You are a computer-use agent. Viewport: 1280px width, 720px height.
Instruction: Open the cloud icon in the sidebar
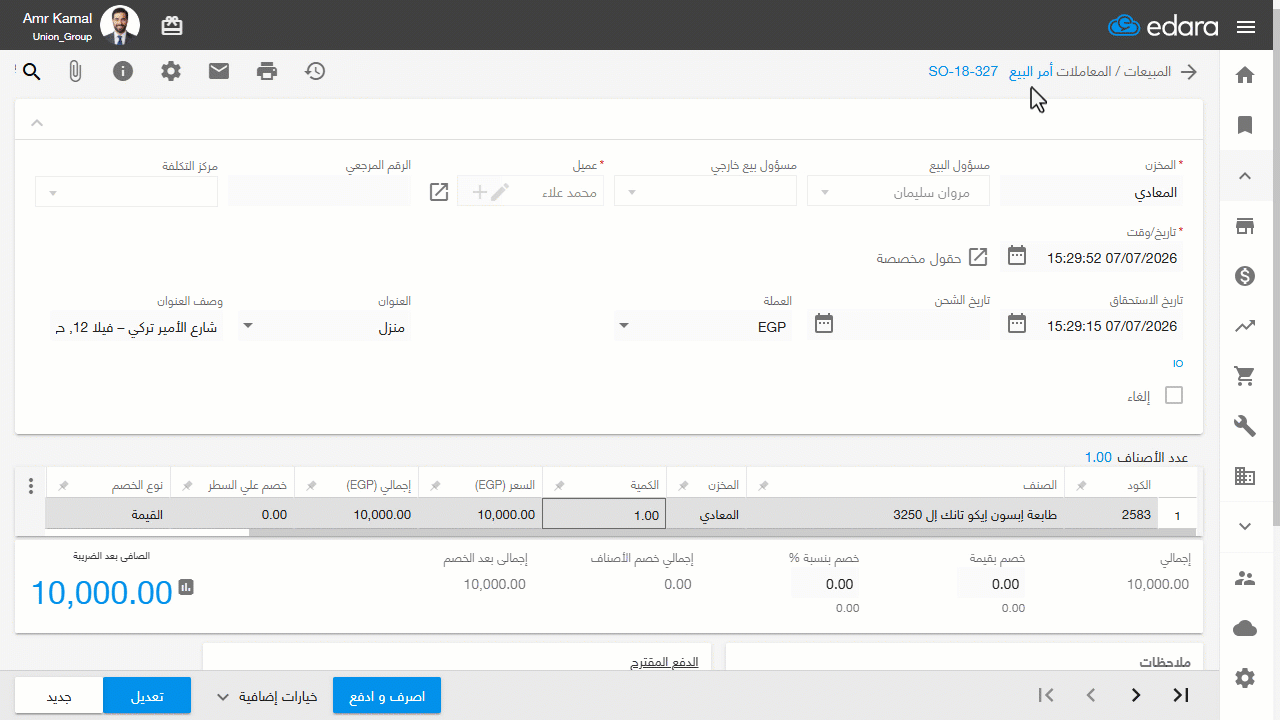[1245, 628]
